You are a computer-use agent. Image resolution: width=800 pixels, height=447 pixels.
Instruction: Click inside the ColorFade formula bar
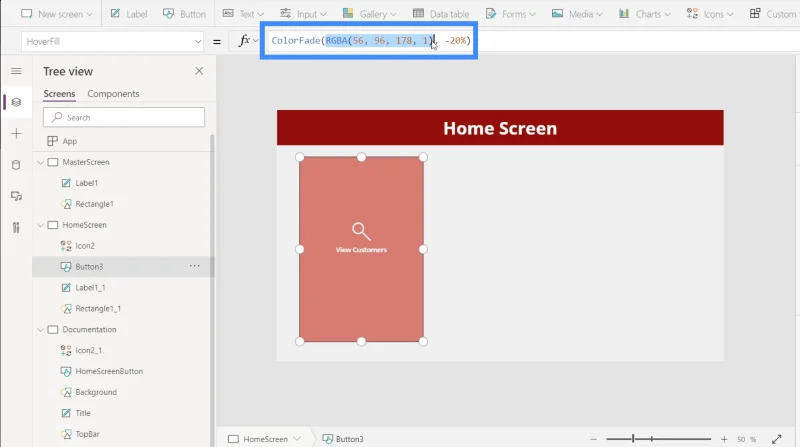[369, 40]
